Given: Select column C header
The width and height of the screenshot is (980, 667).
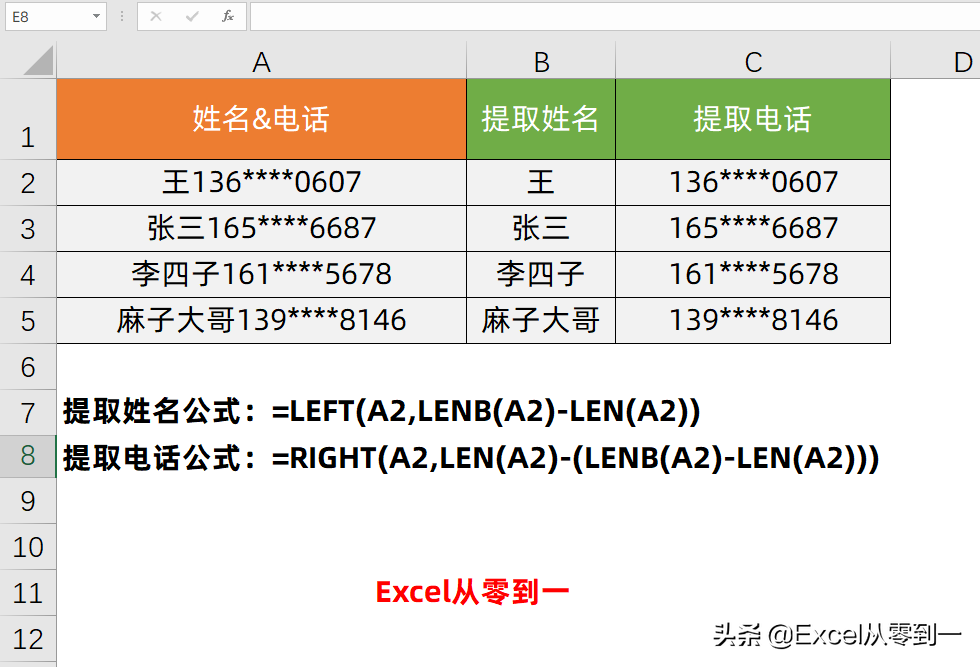Looking at the screenshot, I should click(753, 61).
